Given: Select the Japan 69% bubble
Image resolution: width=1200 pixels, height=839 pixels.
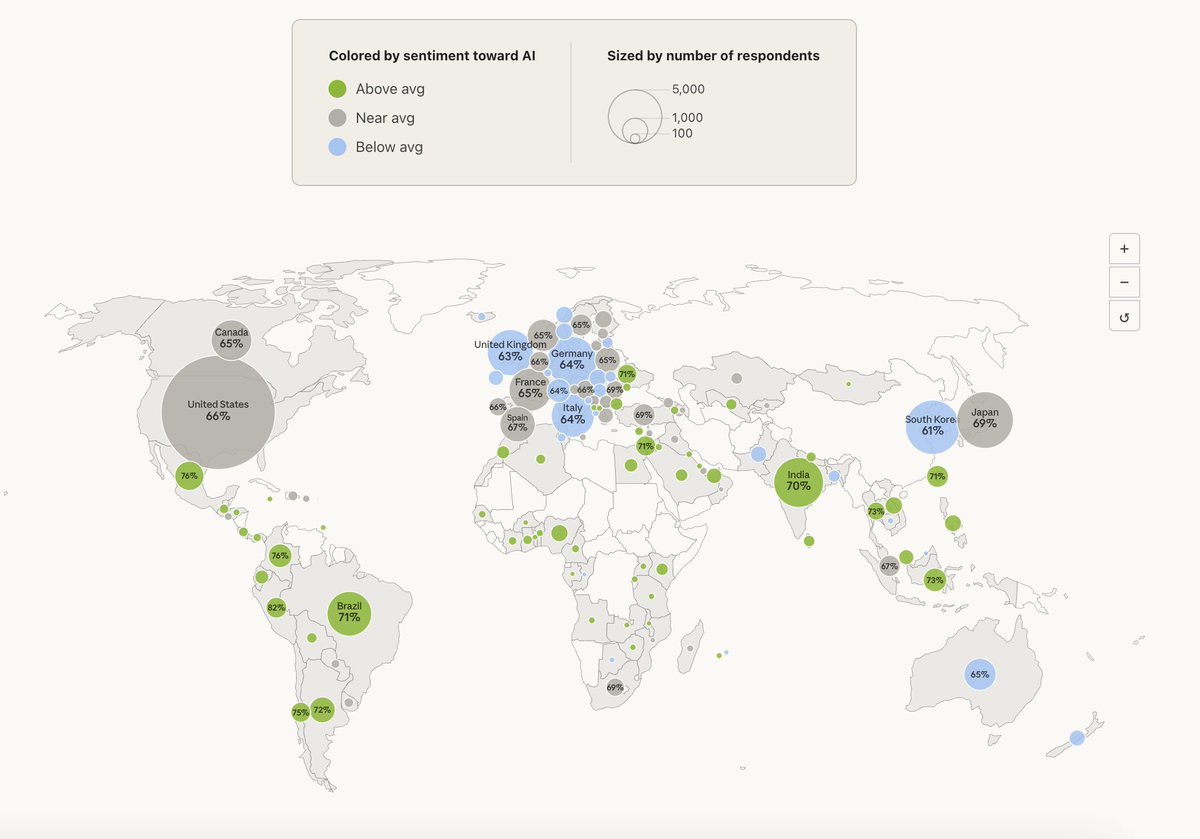Looking at the screenshot, I should (x=985, y=419).
